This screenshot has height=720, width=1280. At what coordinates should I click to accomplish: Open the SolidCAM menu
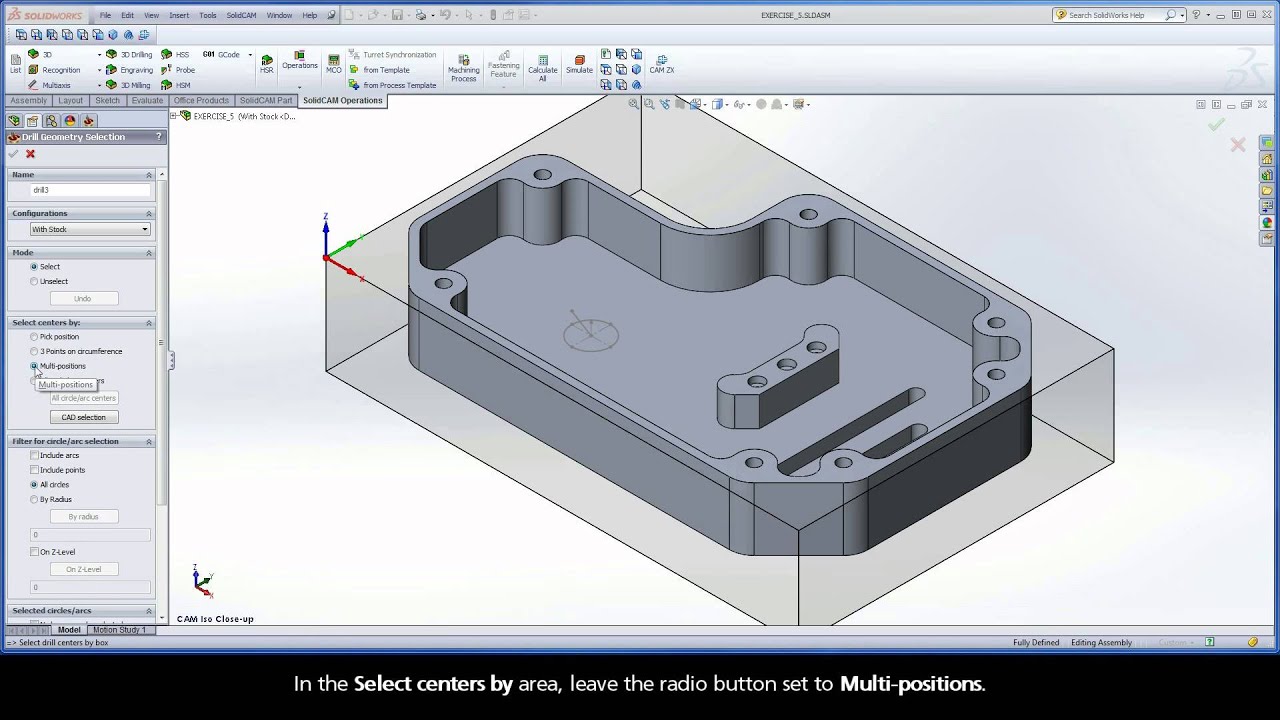click(x=240, y=15)
